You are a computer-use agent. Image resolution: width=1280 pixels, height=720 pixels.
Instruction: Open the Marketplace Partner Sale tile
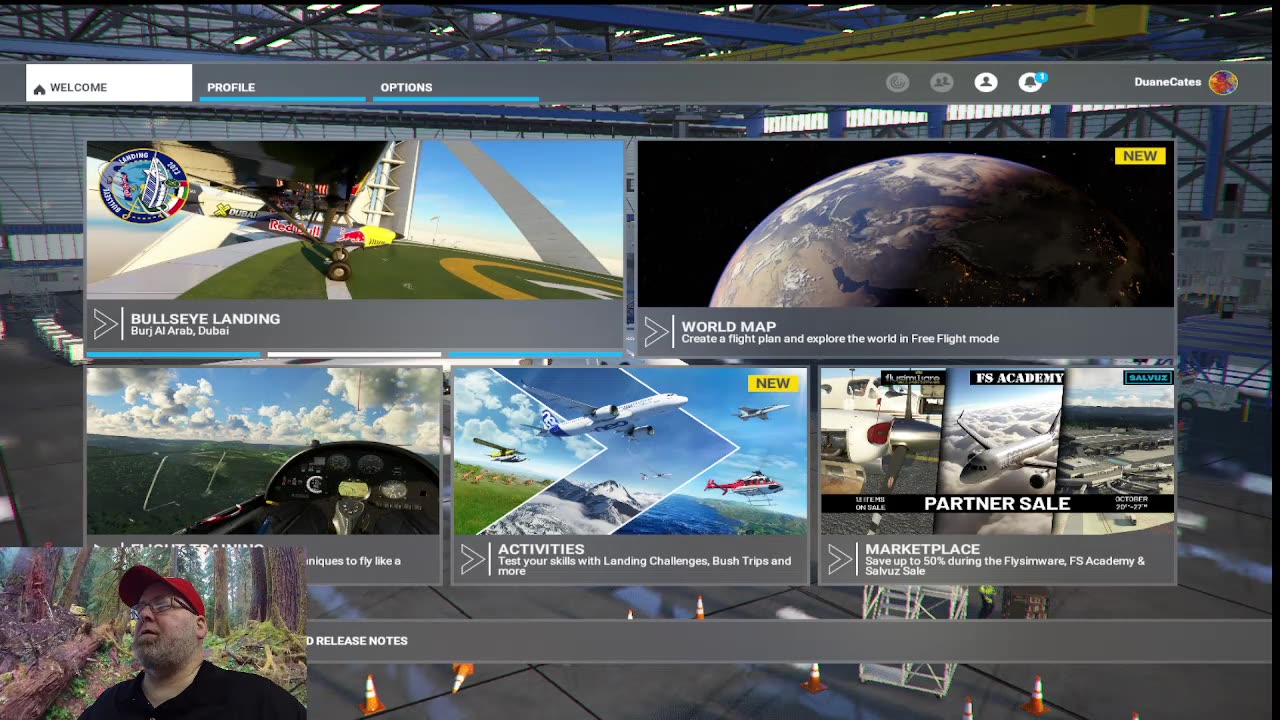[x=997, y=475]
